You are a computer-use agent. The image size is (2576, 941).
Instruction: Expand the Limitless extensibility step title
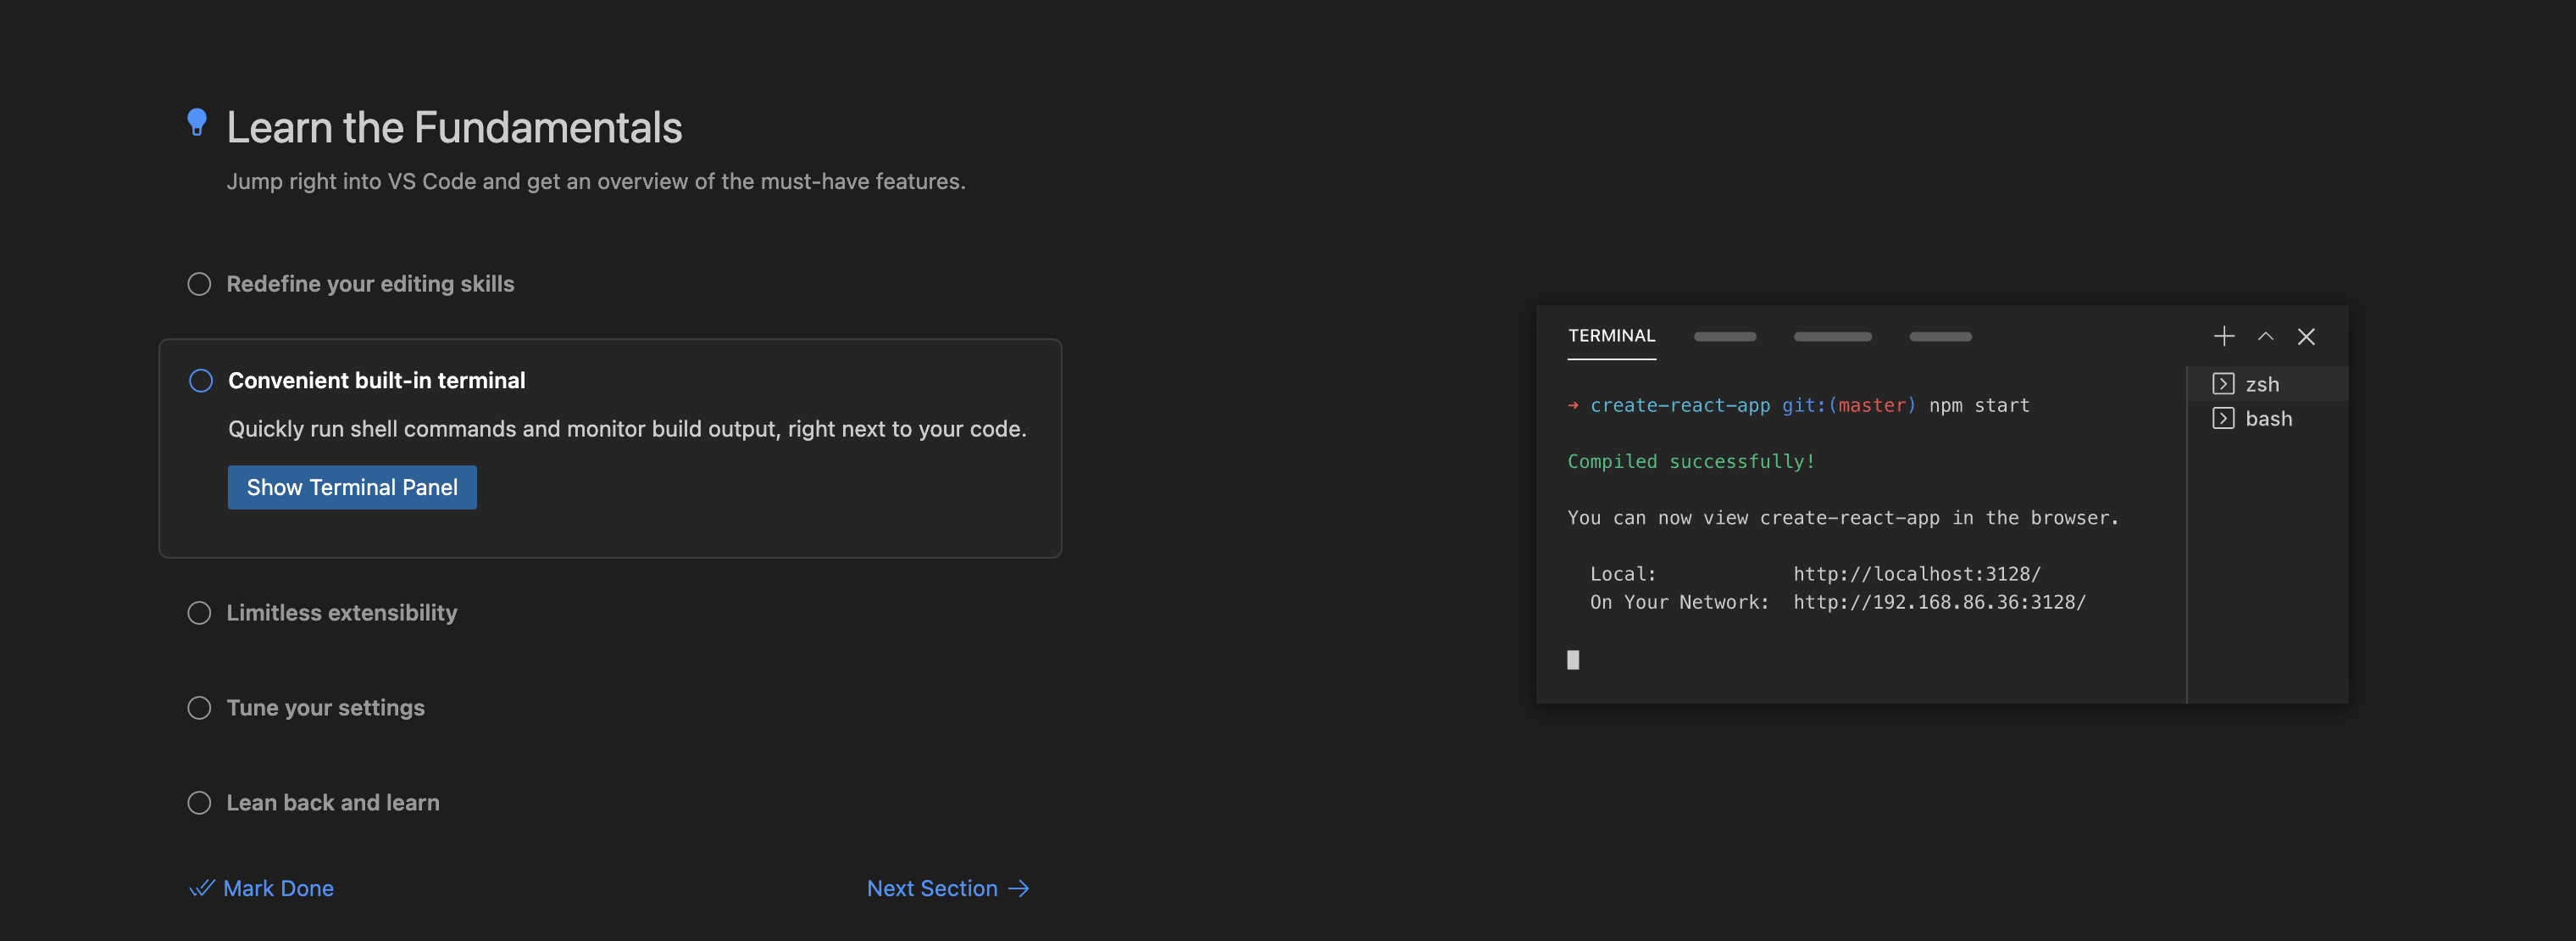tap(341, 612)
